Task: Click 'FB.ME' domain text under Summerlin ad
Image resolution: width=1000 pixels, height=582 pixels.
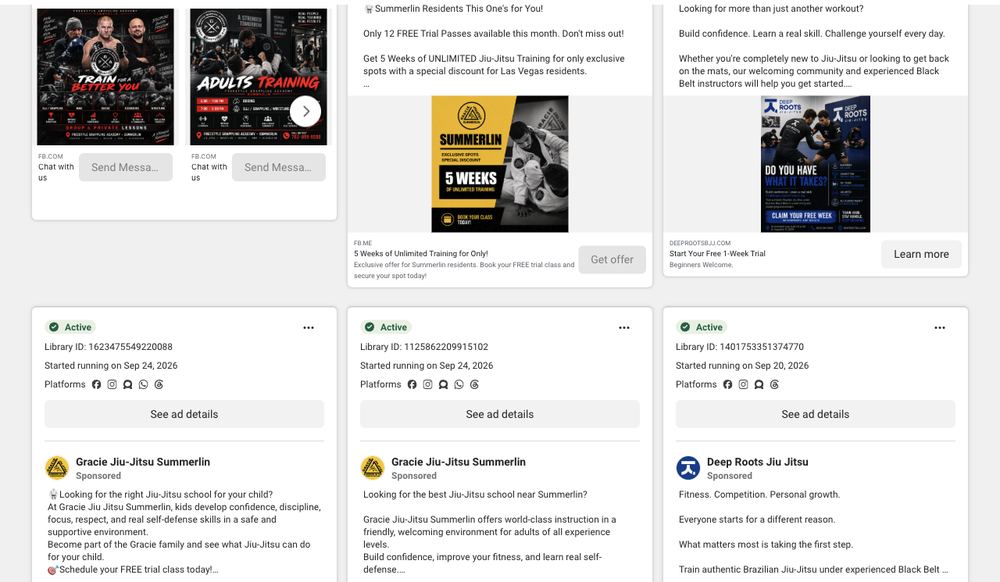Action: click(x=363, y=243)
